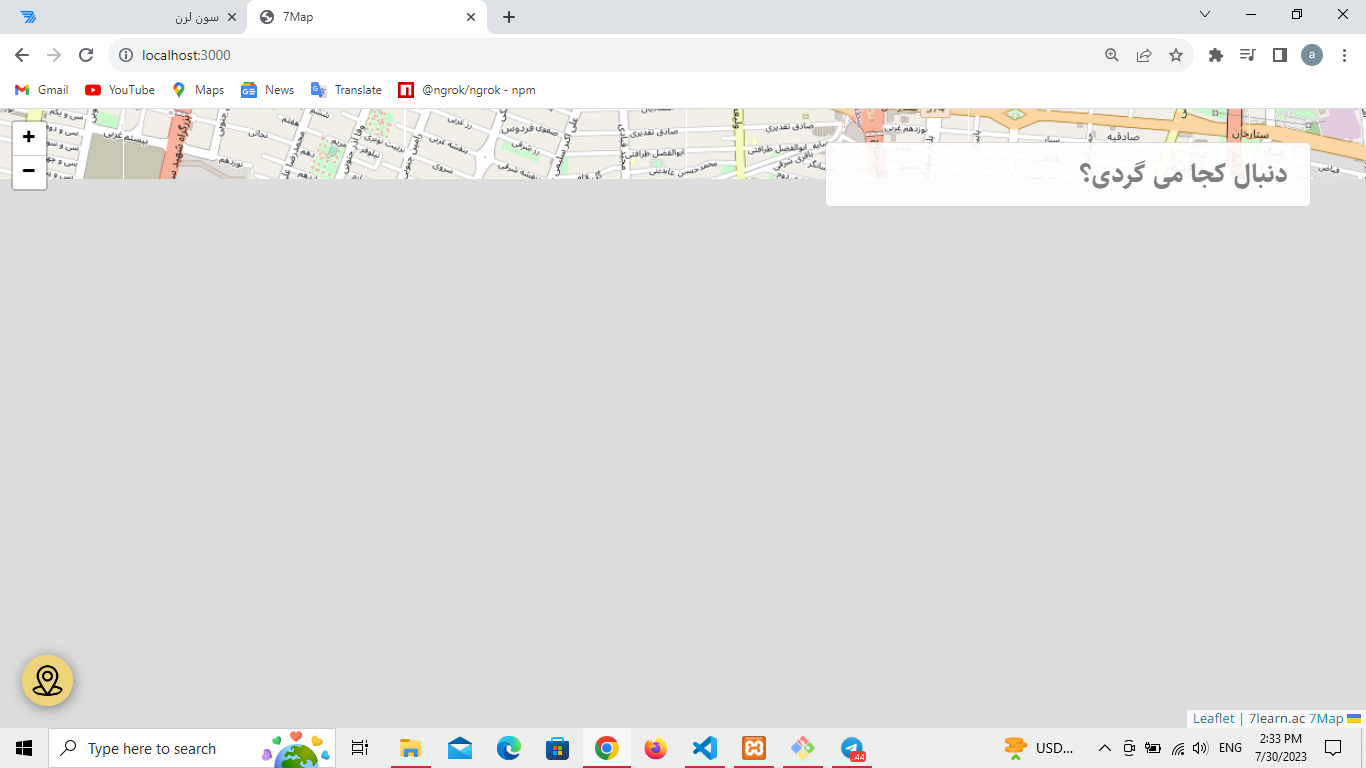This screenshot has width=1366, height=768.
Task: Open Wi-Fi network settings in tray
Action: pos(1177,748)
